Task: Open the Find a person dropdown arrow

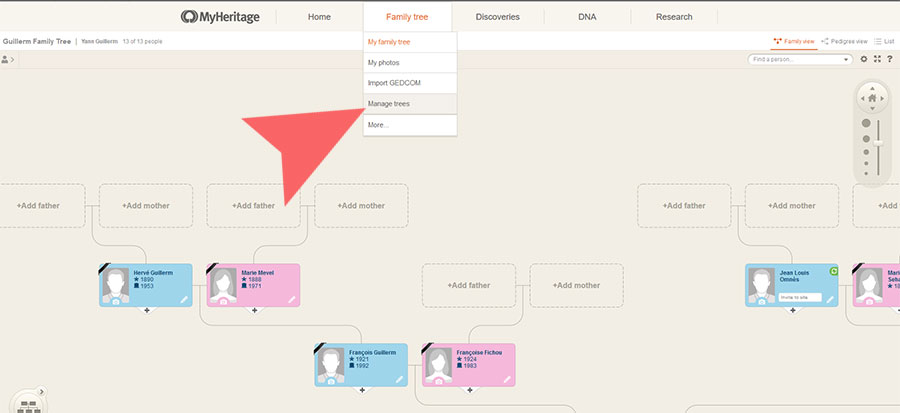Action: [x=846, y=60]
